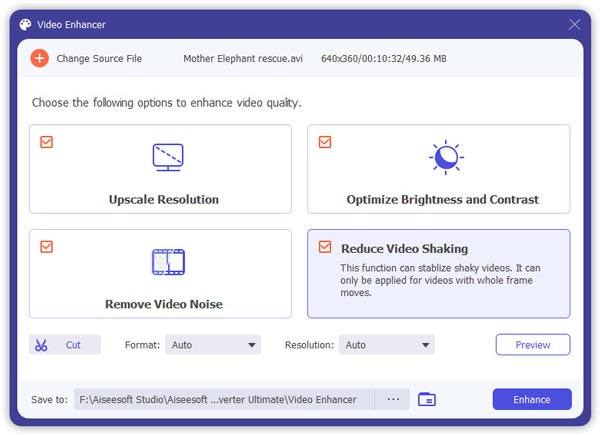Viewport: 600px width, 435px height.
Task: Uncheck the Upscale Resolution checkbox
Action: pos(46,142)
